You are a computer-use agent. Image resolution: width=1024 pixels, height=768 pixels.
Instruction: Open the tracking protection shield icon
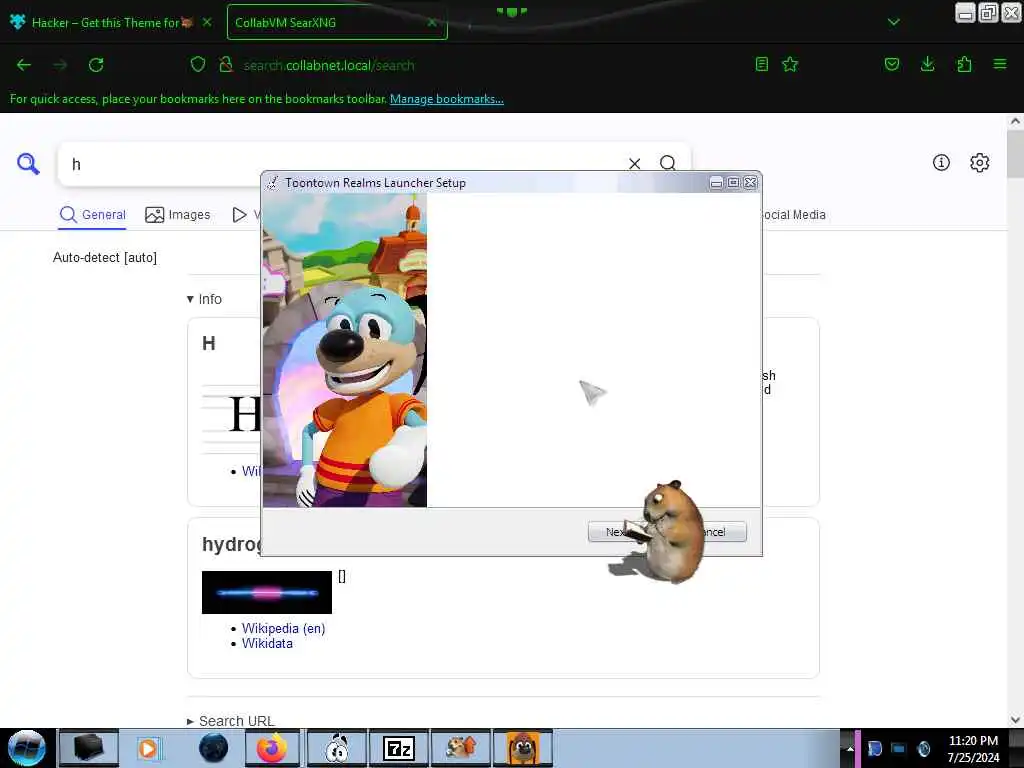tap(198, 64)
